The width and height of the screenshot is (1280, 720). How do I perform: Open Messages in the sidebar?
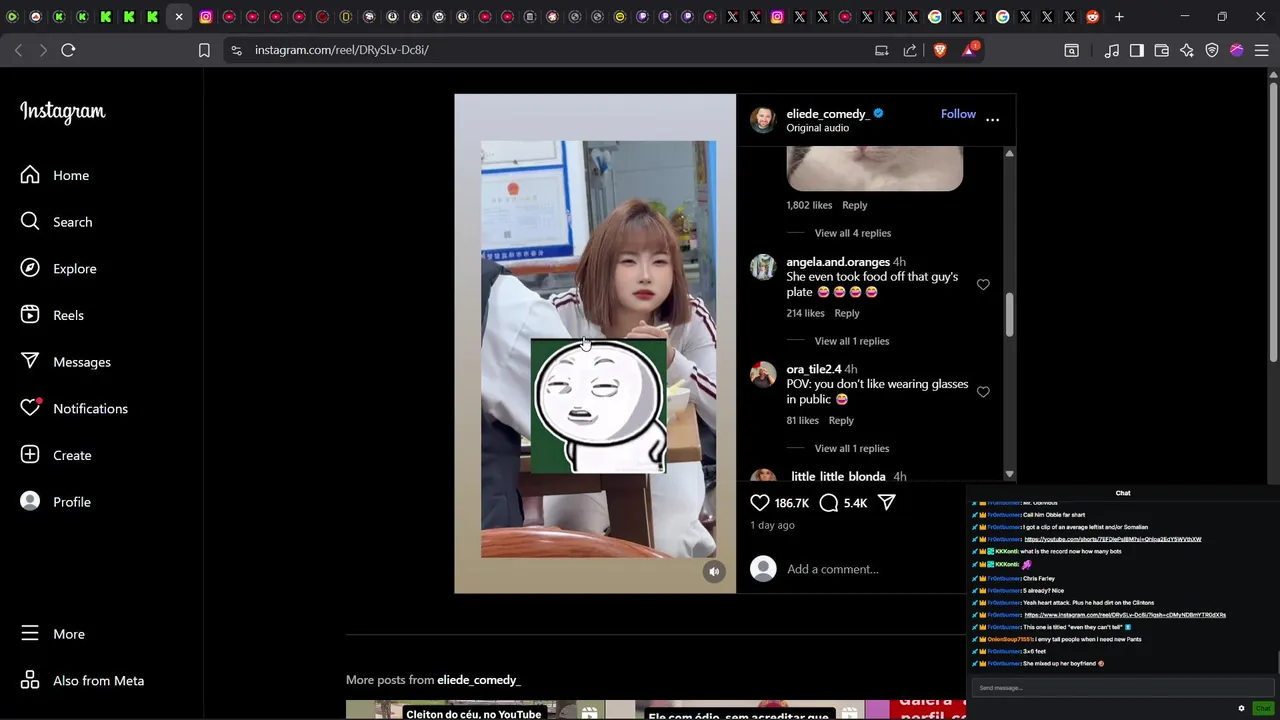click(x=65, y=362)
